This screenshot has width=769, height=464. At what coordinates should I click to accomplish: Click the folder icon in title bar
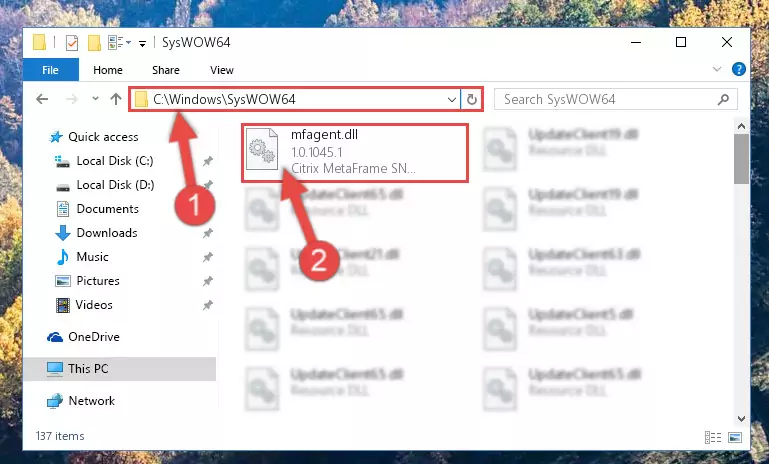click(x=40, y=43)
